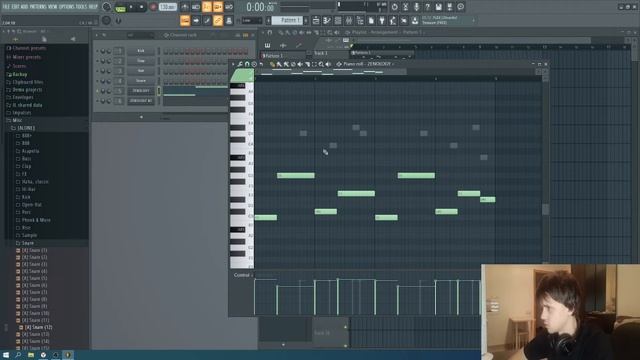Adjust the main pitch knob
This screenshot has width=640, height=360.
point(107,20)
